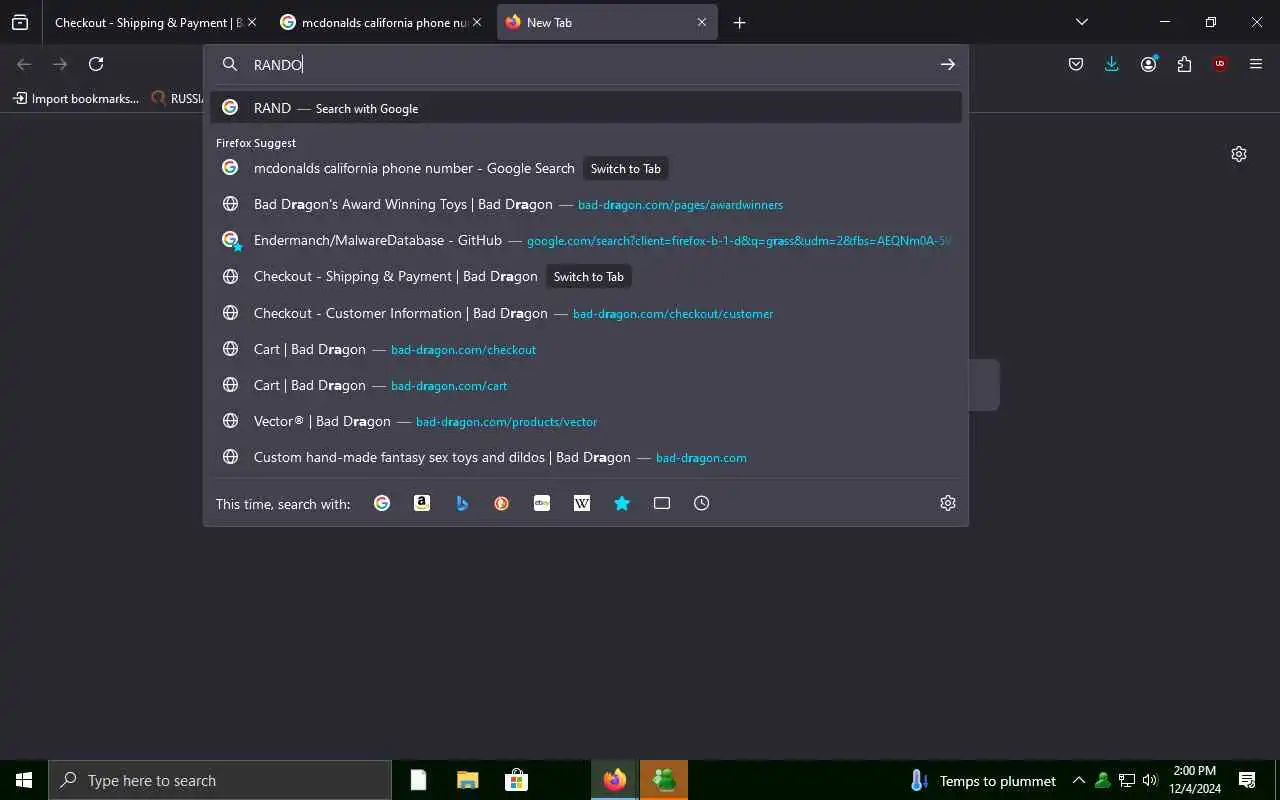Viewport: 1280px width, 800px height.
Task: Open the 2:00 PM clock and calendar
Action: 1195,780
